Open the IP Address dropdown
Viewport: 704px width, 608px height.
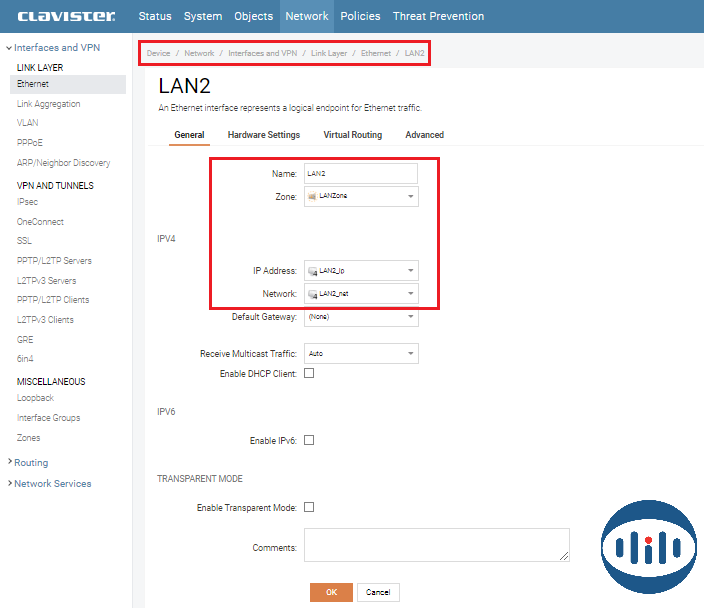tap(360, 271)
